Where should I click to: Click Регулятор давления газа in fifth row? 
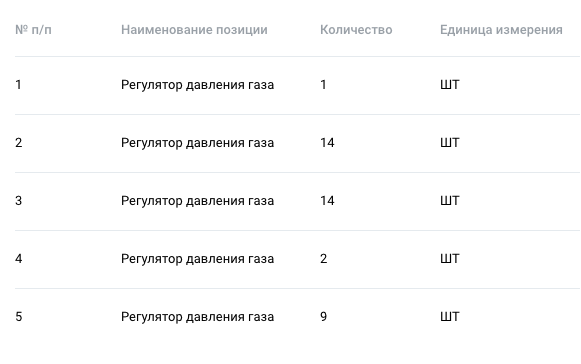197,317
